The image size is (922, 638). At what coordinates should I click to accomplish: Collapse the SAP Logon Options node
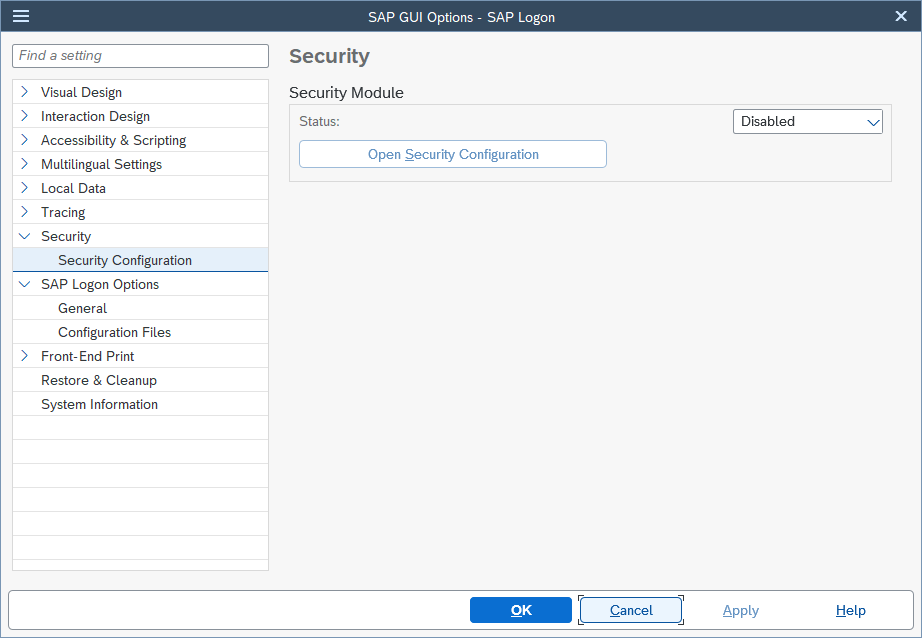pyautogui.click(x=25, y=284)
